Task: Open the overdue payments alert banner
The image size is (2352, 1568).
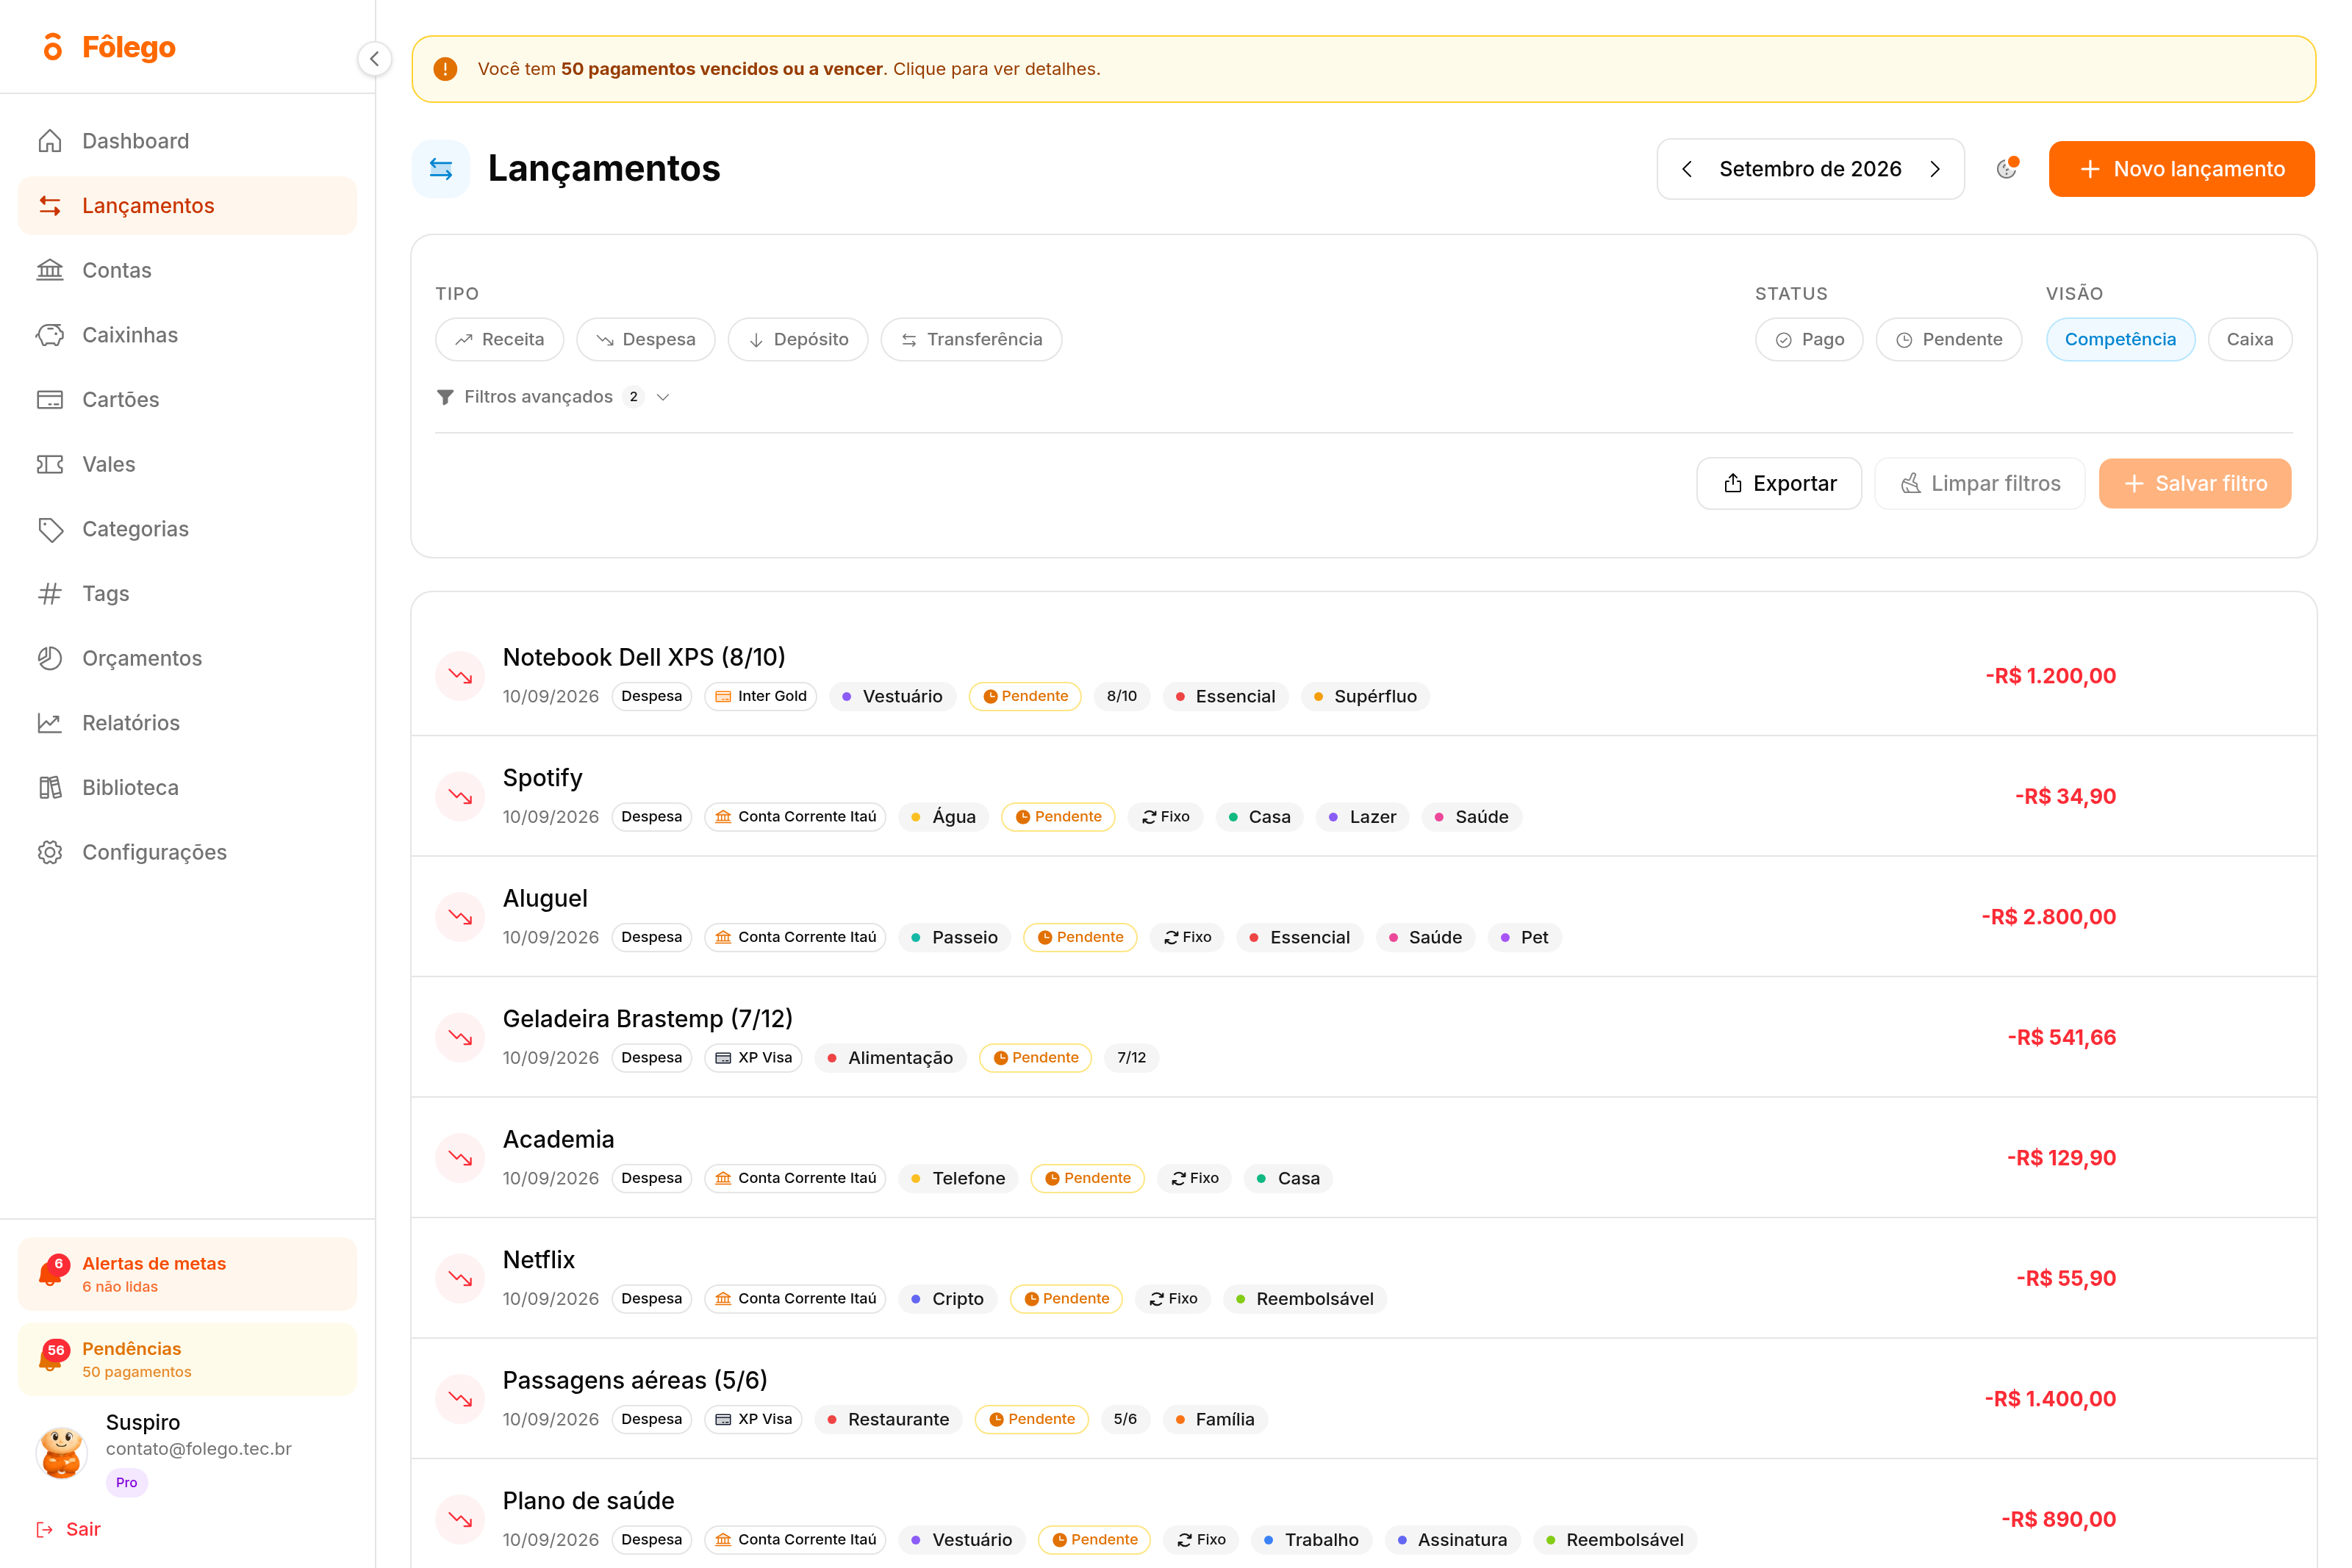Action: [1364, 69]
